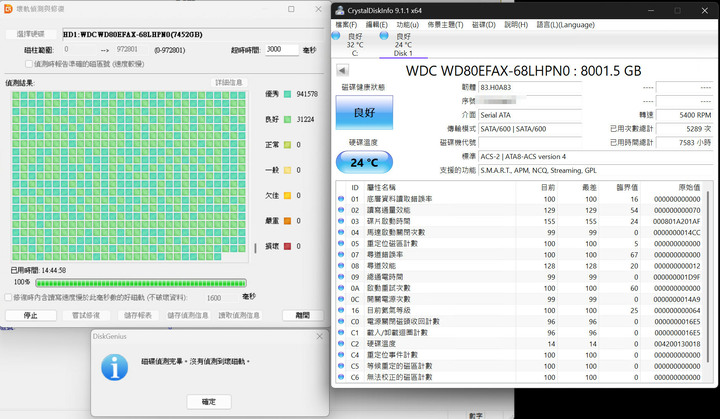720x419 pixels.
Task: Click the 良好 health status button
Action: (x=364, y=113)
